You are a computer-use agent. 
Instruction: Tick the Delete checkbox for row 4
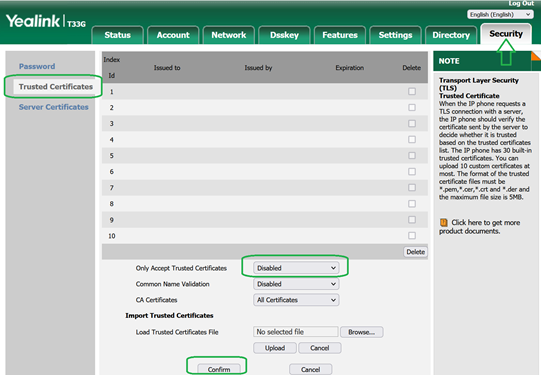point(412,139)
